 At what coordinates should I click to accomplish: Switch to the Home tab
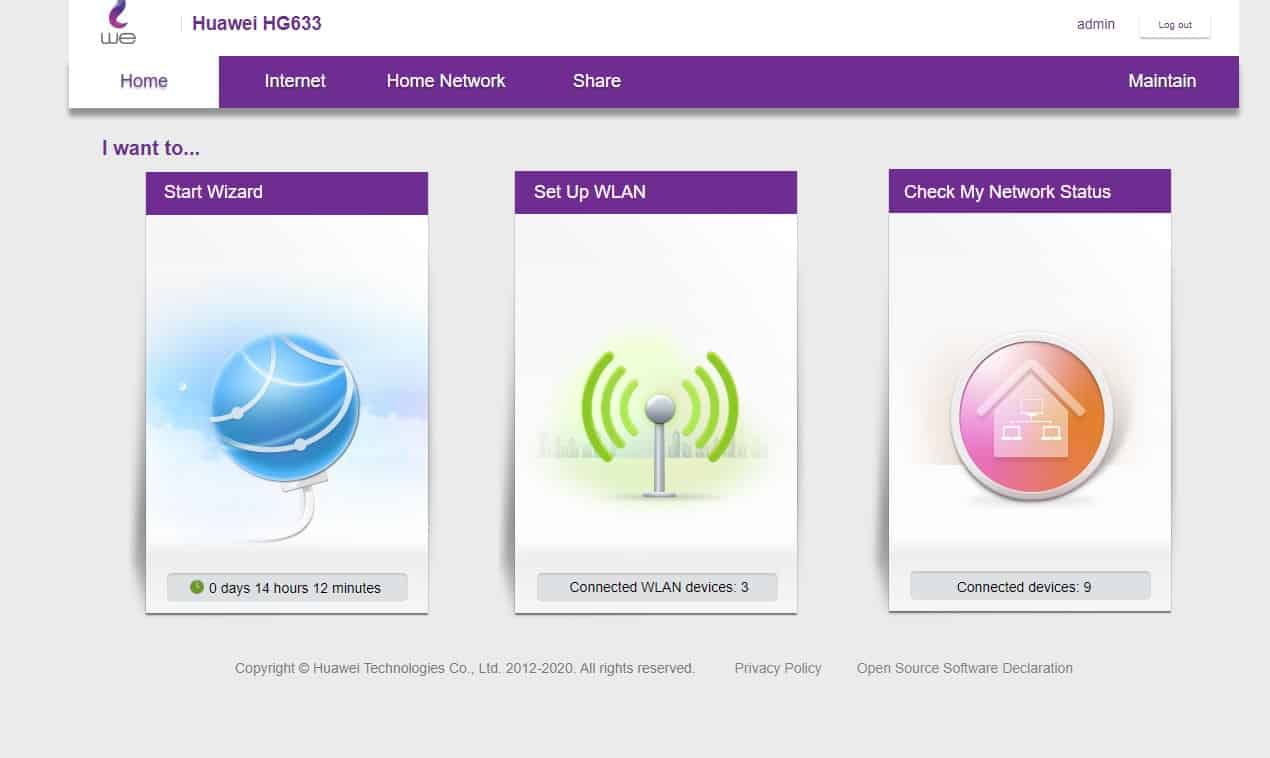pyautogui.click(x=144, y=81)
